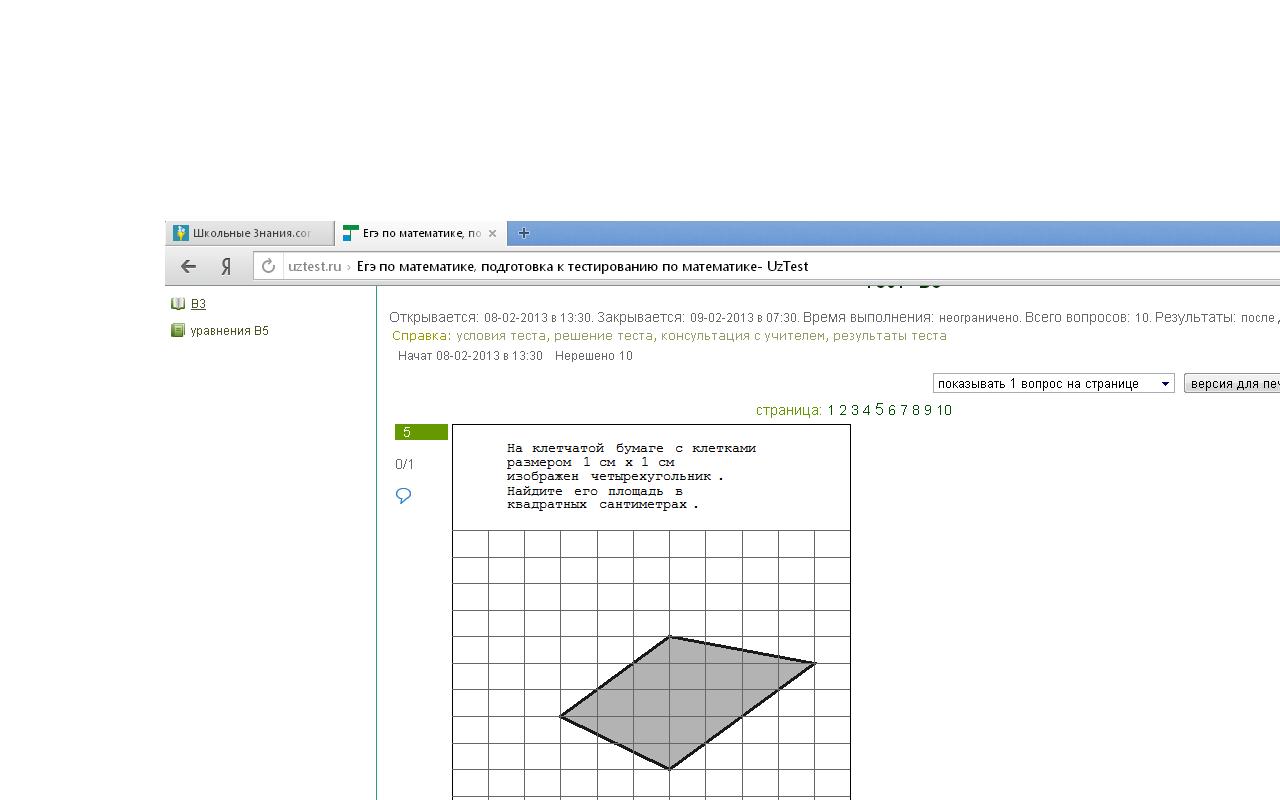
Task: Click the 'Начат 08-02-2013 в 13:30' text
Action: click(470, 356)
